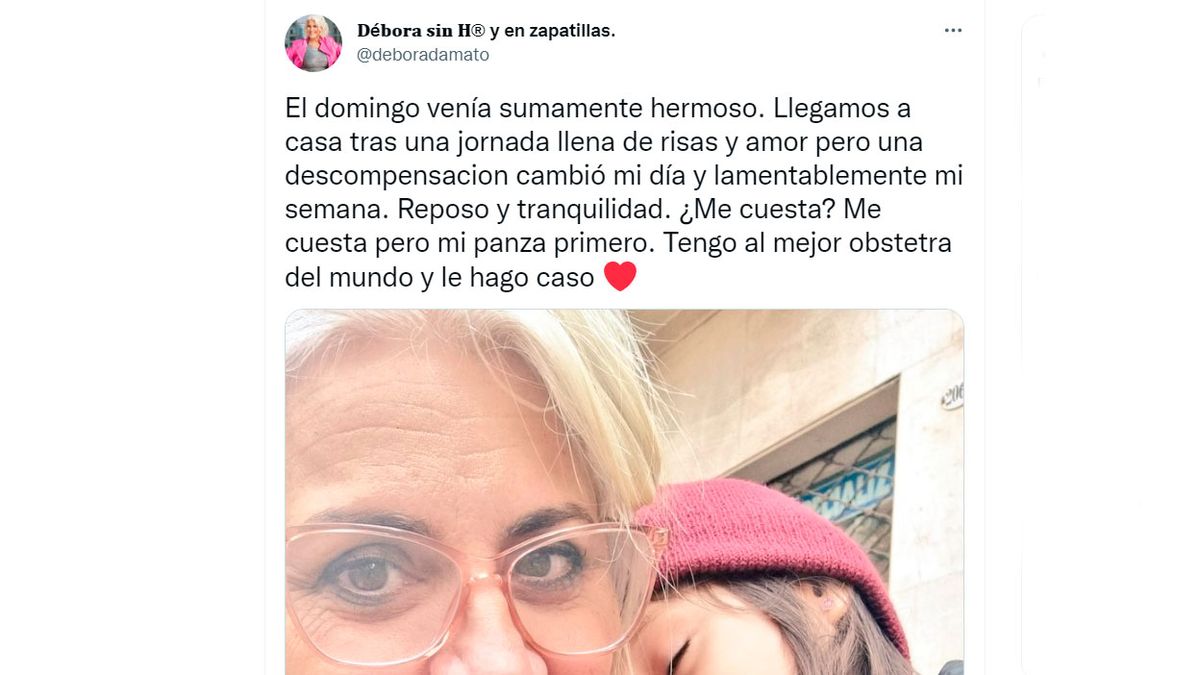Viewport: 1200px width, 675px height.
Task: Click the building number plaque in the photo
Action: pos(951,397)
